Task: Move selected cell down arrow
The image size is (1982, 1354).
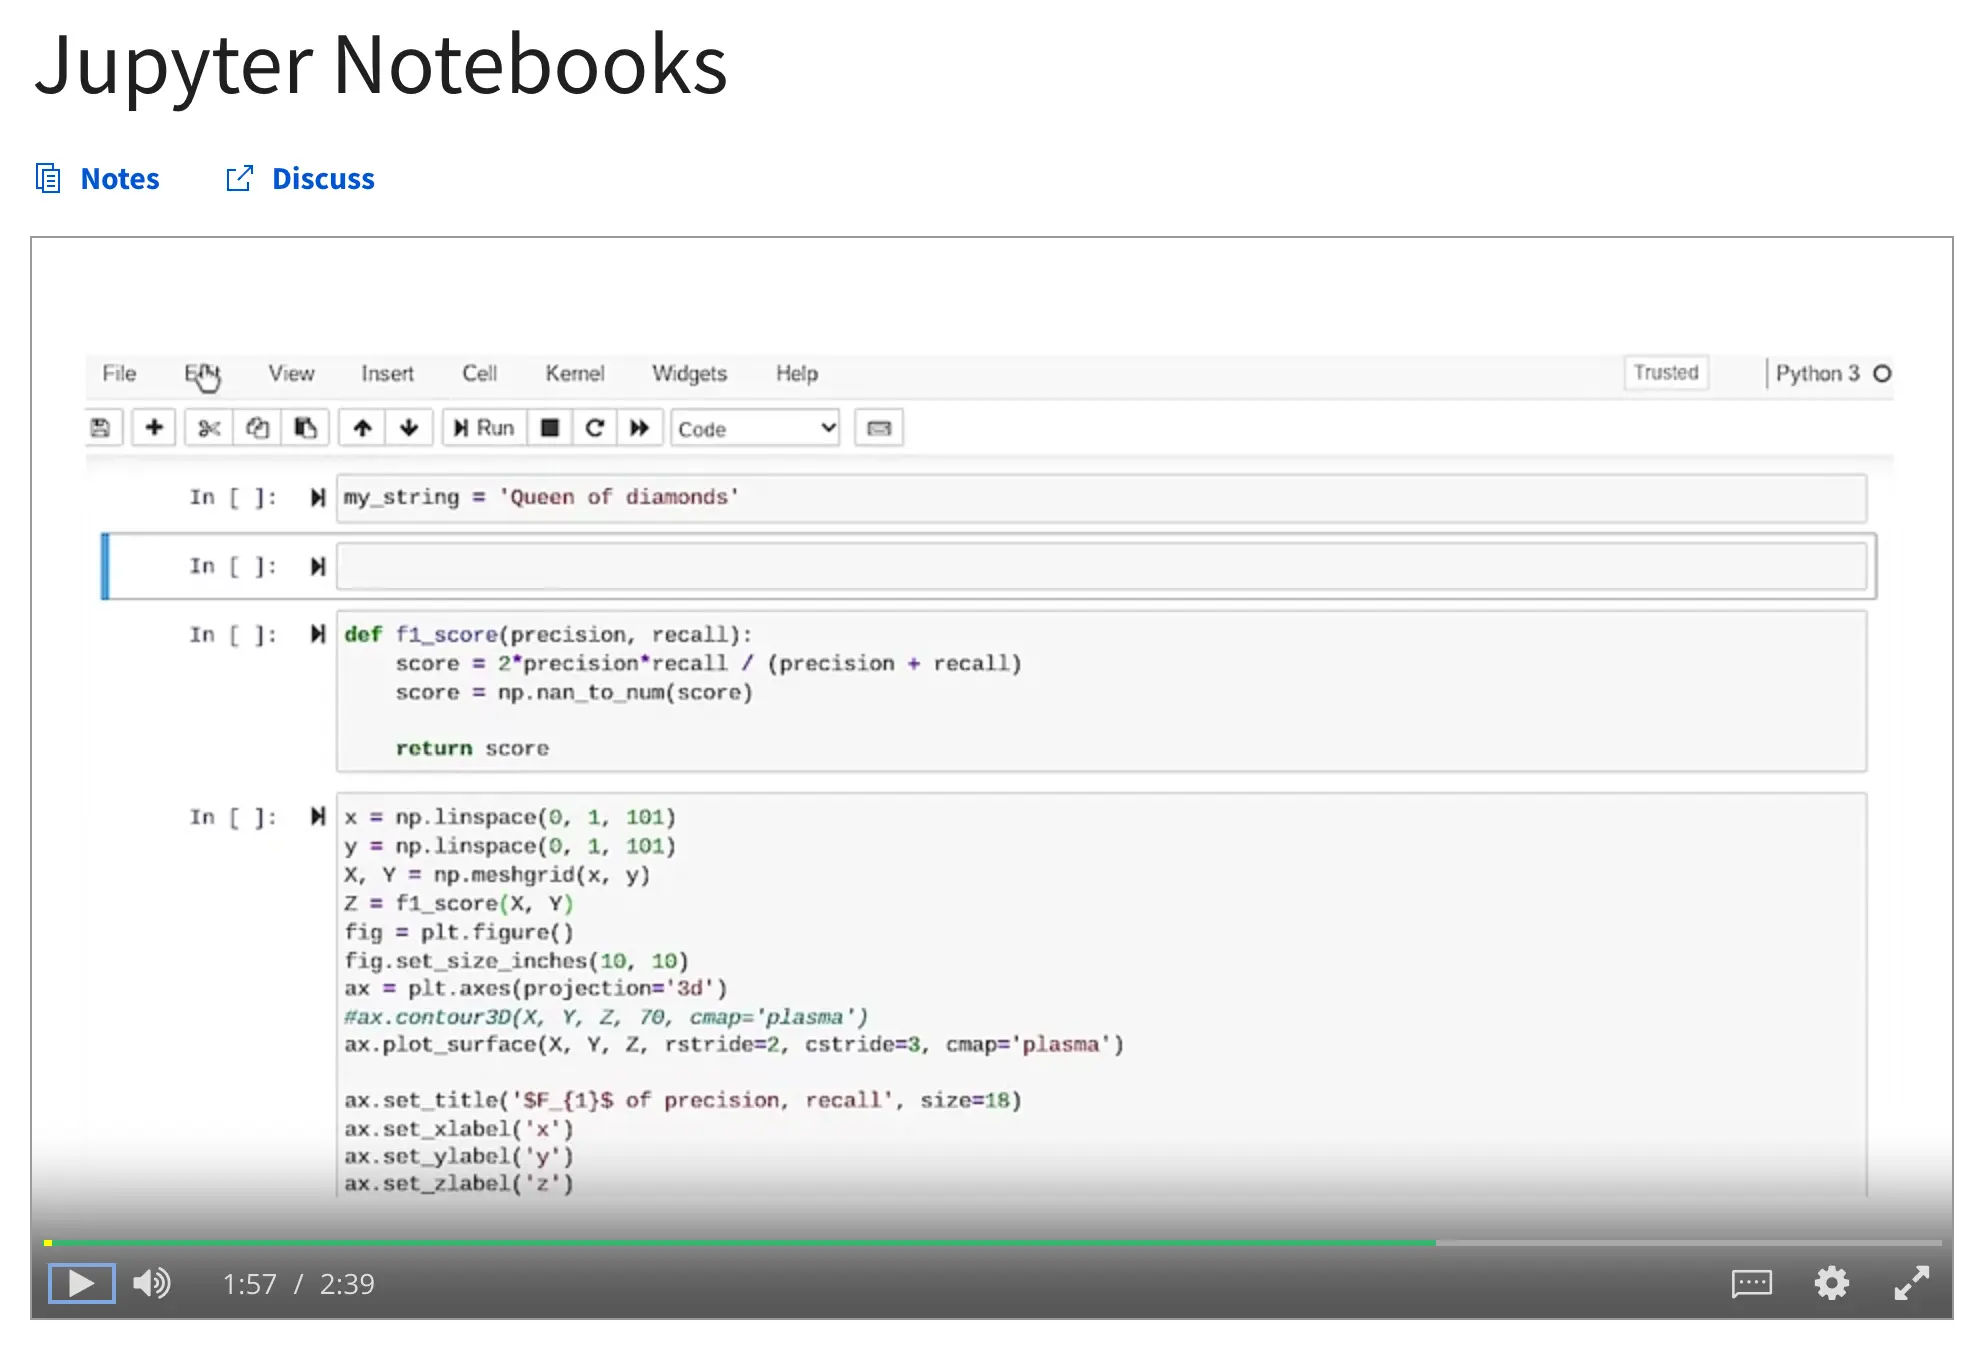Action: pyautogui.click(x=409, y=428)
